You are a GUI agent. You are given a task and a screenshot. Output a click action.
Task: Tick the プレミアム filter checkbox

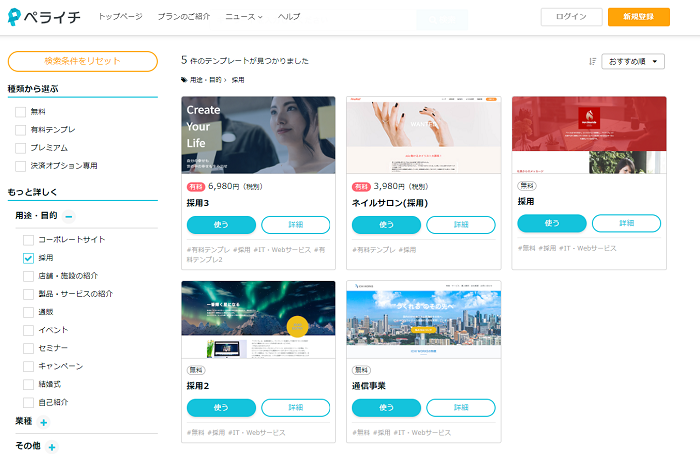tap(21, 148)
